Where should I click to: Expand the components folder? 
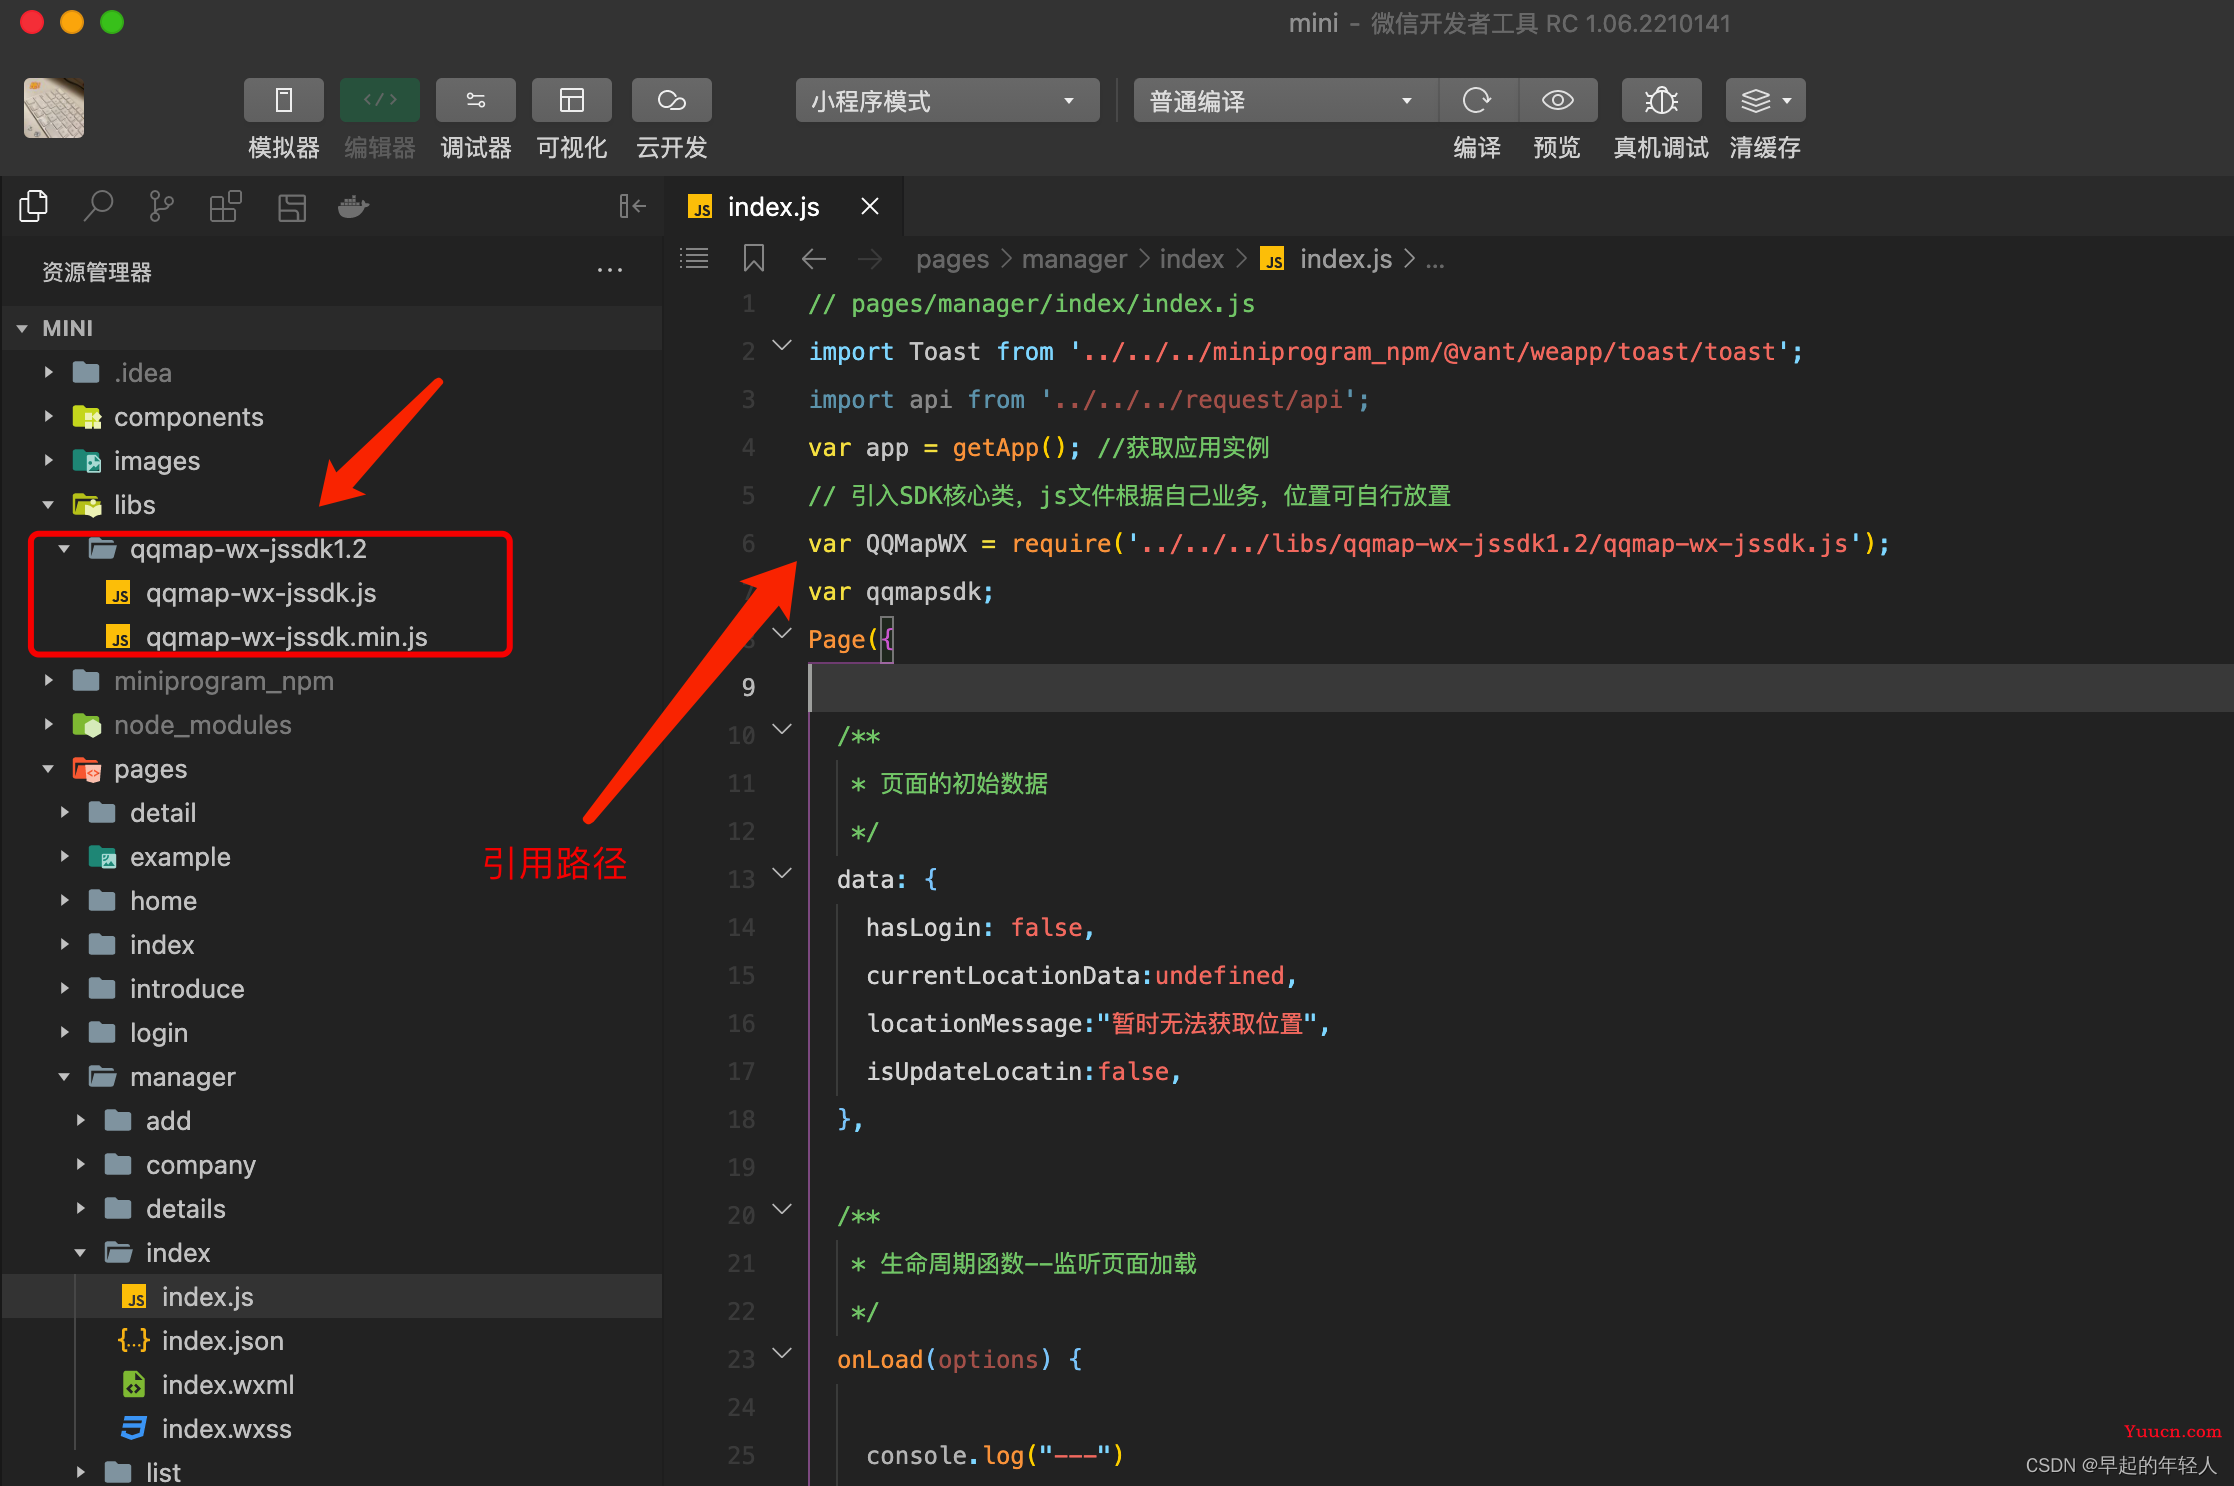188,417
